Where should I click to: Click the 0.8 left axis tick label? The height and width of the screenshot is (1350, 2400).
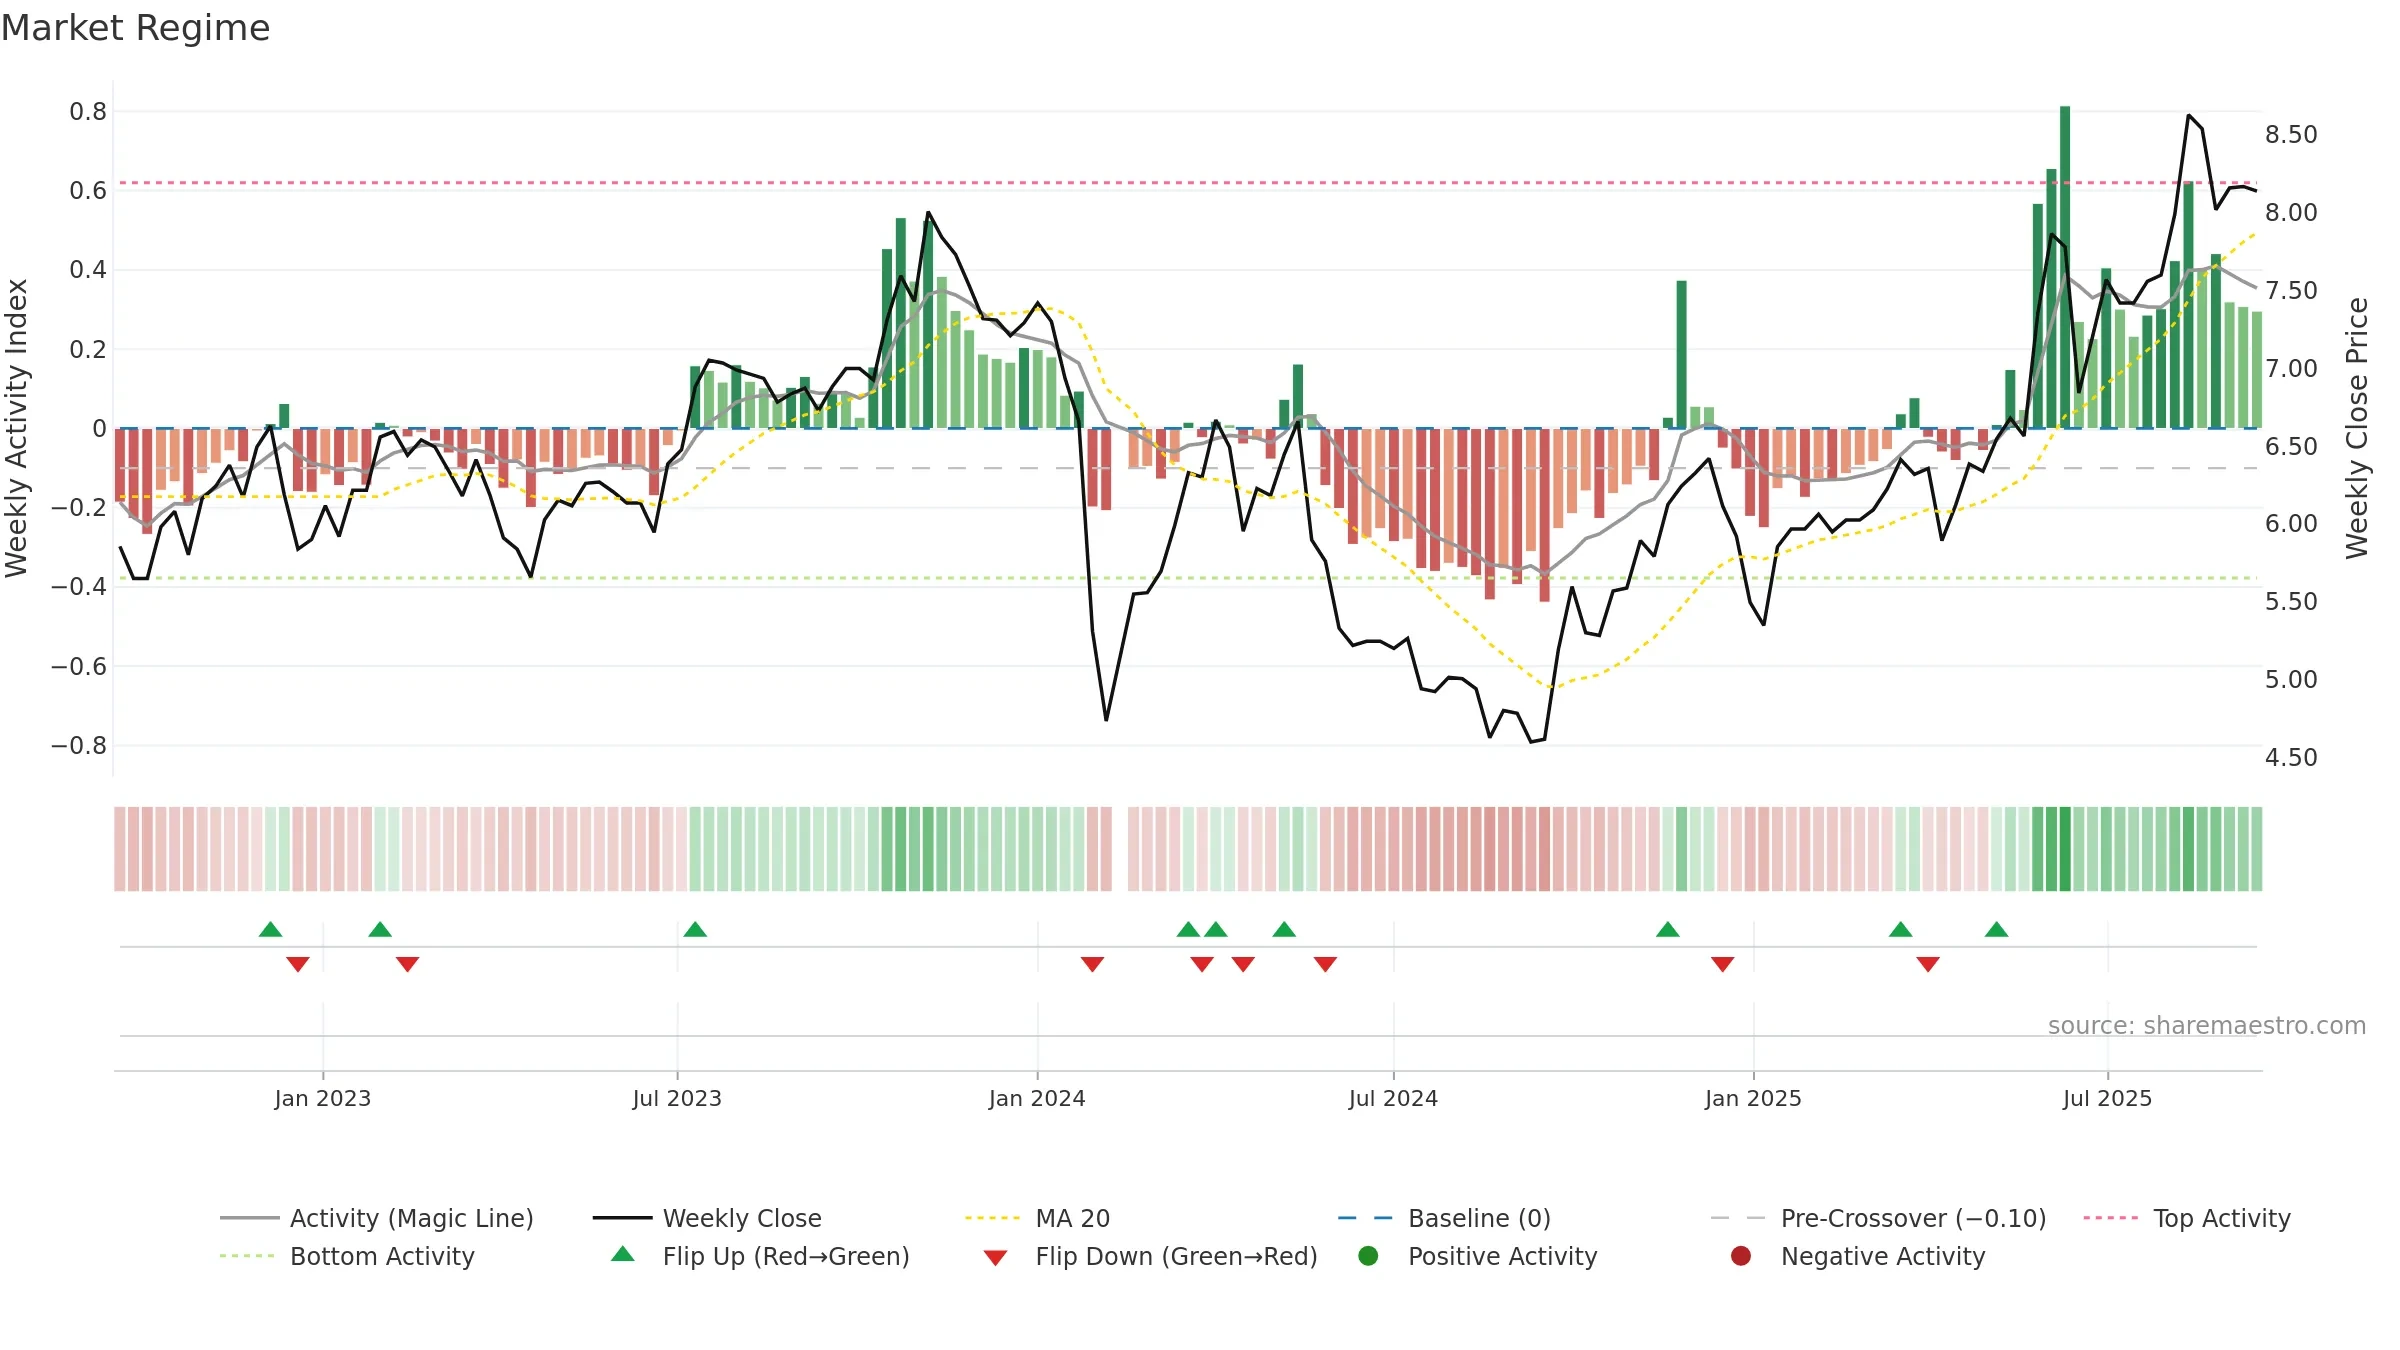pyautogui.click(x=88, y=111)
